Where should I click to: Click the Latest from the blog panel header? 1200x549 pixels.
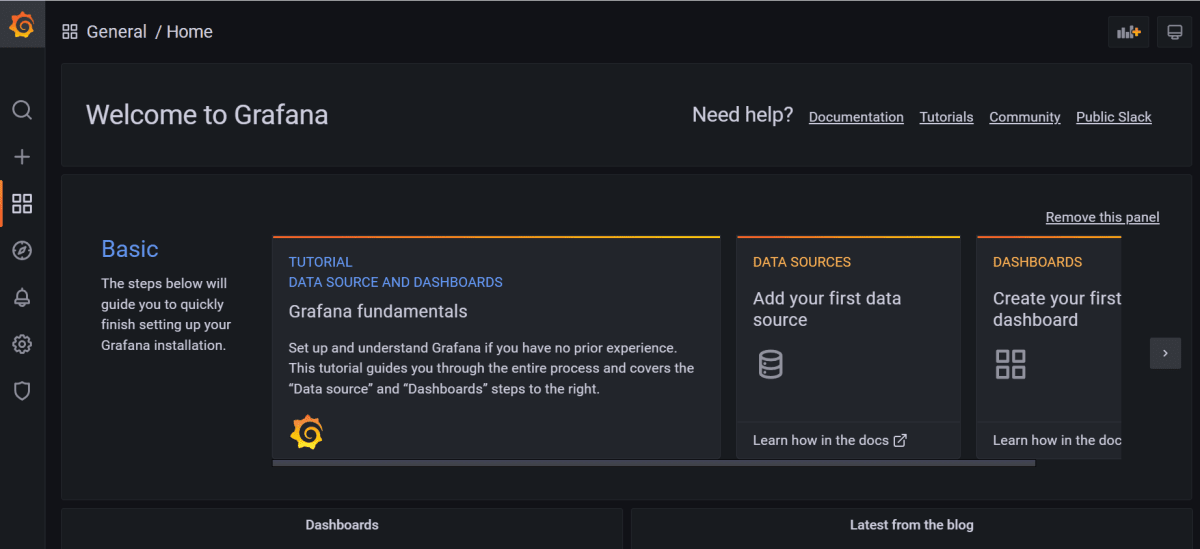coord(912,525)
